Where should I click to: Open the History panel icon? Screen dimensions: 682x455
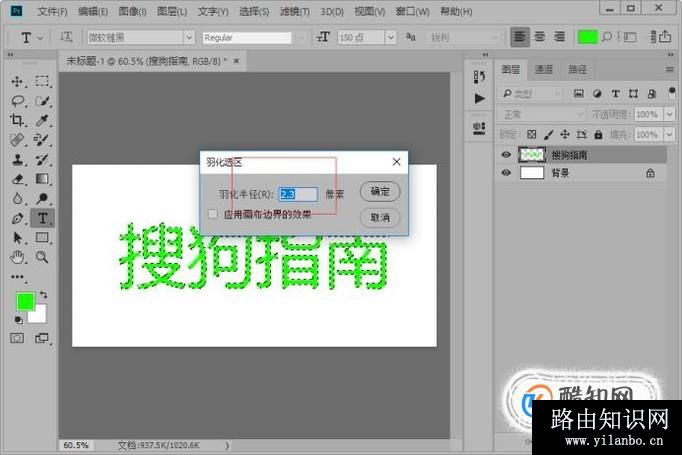479,77
